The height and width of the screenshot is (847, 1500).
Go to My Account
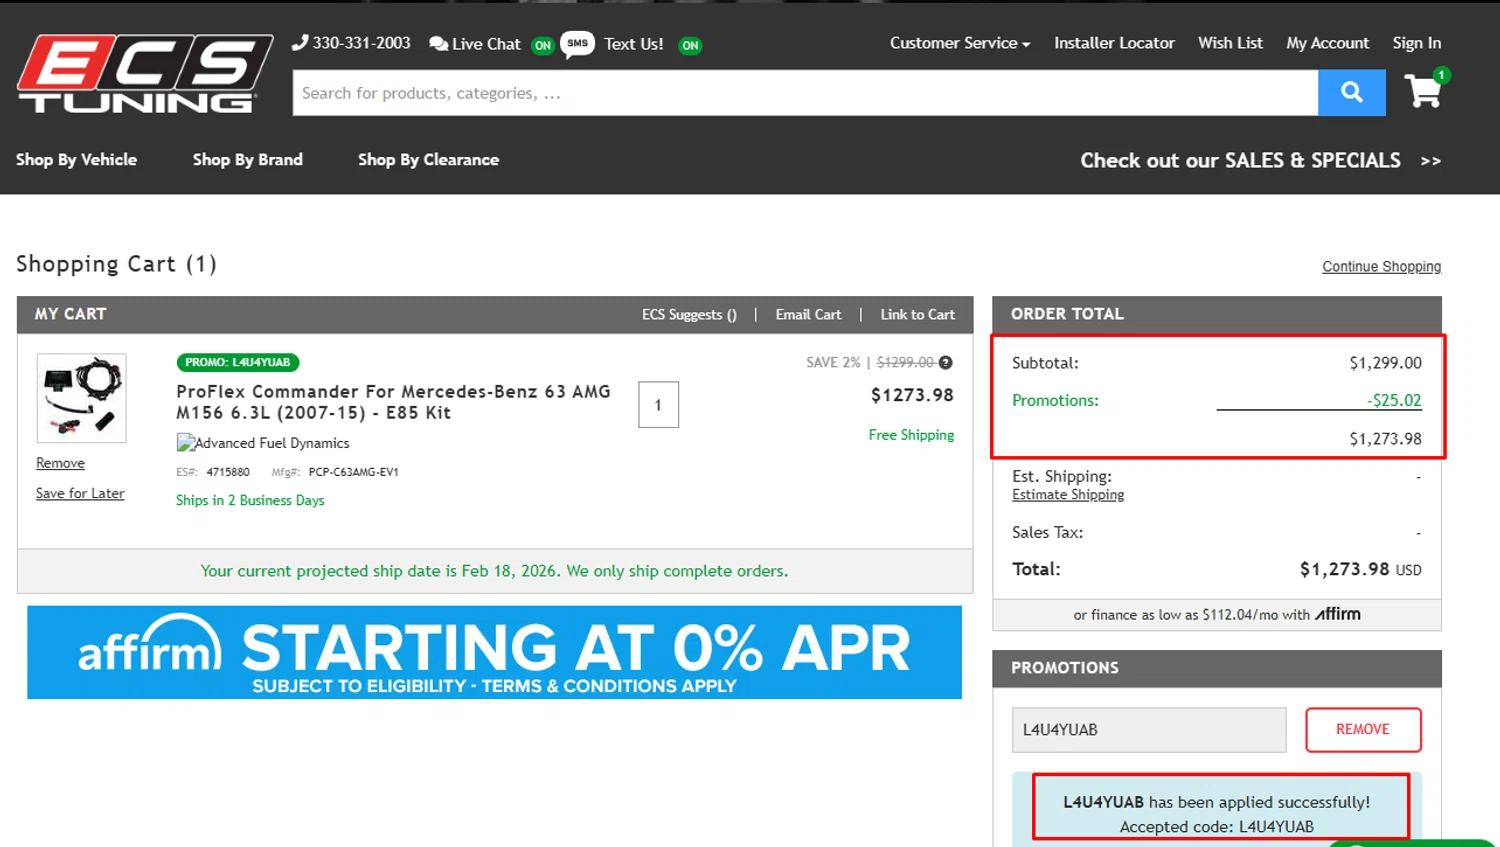(1327, 43)
